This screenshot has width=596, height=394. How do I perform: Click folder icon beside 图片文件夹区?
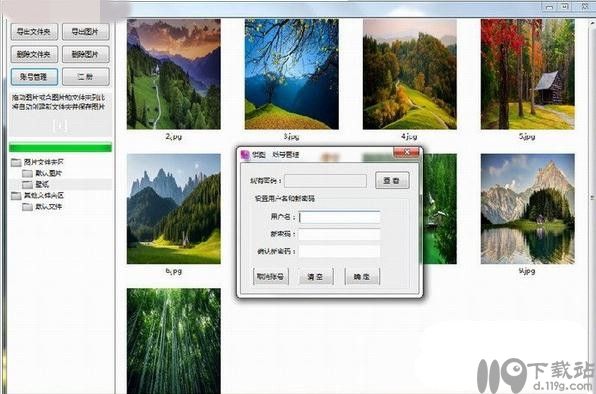coord(16,163)
